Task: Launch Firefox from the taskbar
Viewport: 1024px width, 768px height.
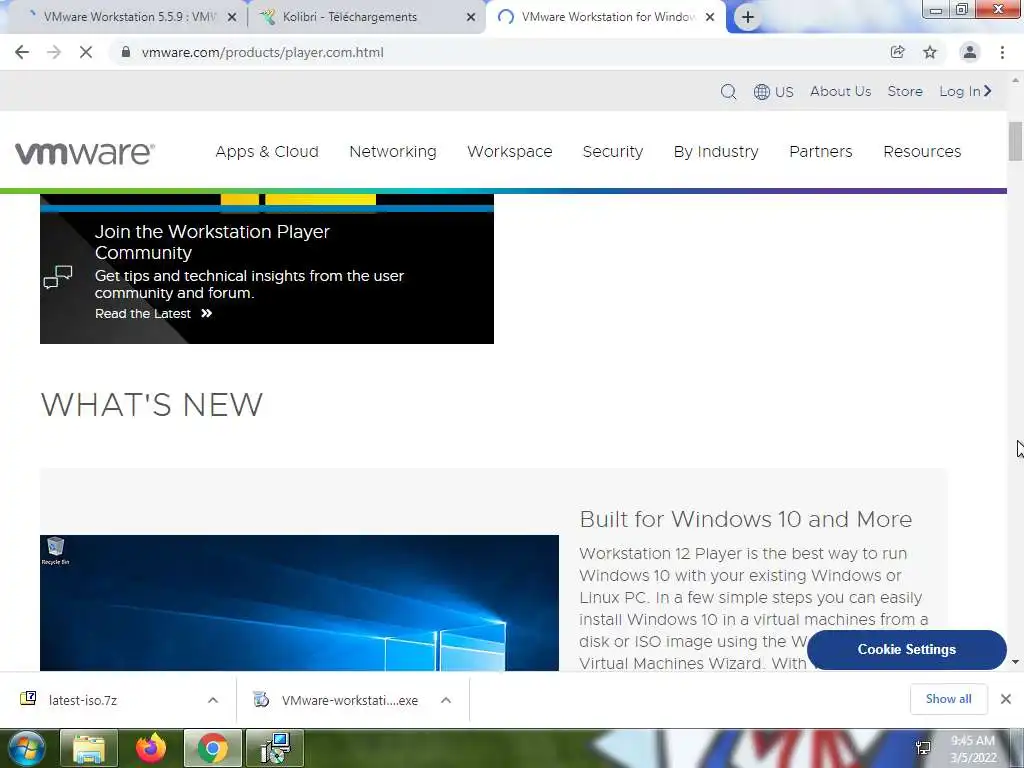Action: (151, 748)
